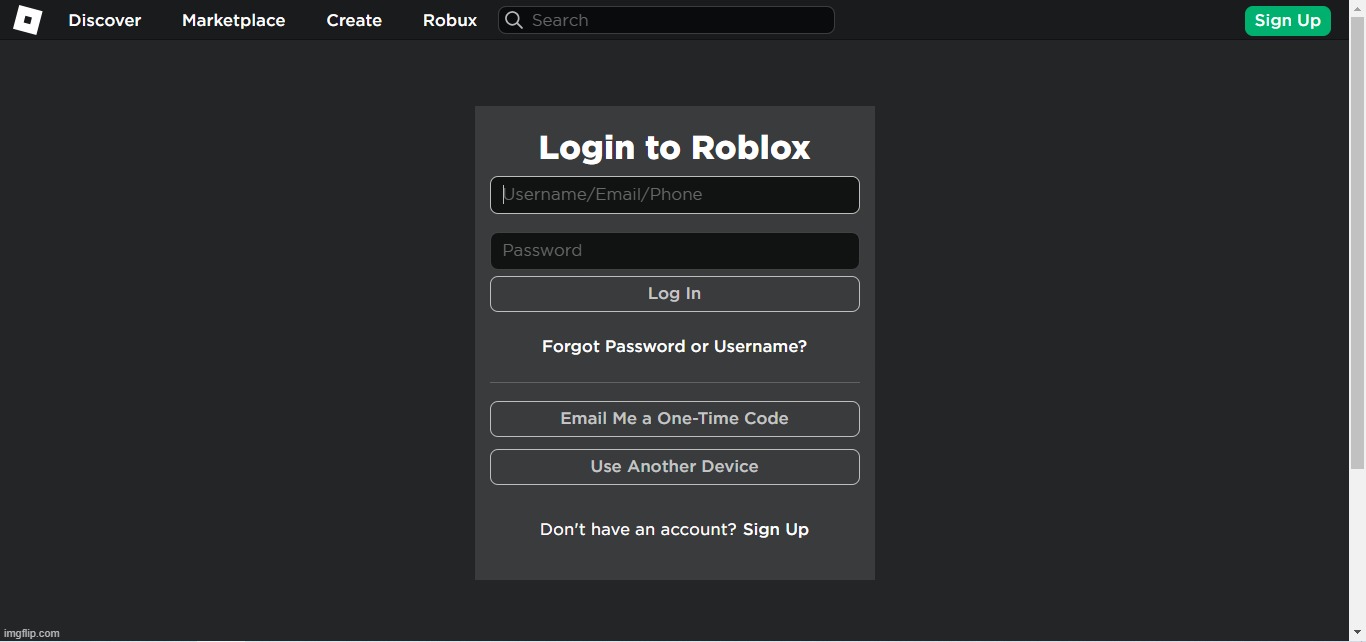Click the scrollbar up arrow

click(x=1357, y=6)
